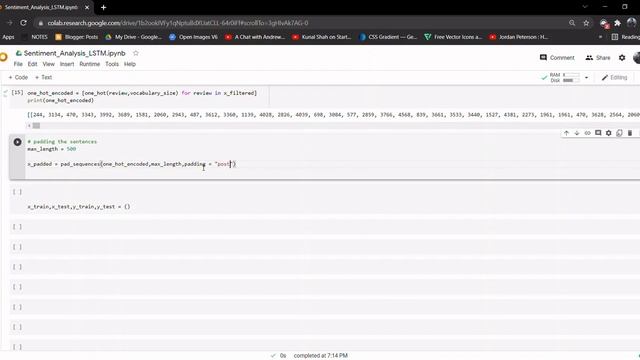Click the '# padding the sentences' comment
Screen dimensions: 640x360
coord(62,142)
